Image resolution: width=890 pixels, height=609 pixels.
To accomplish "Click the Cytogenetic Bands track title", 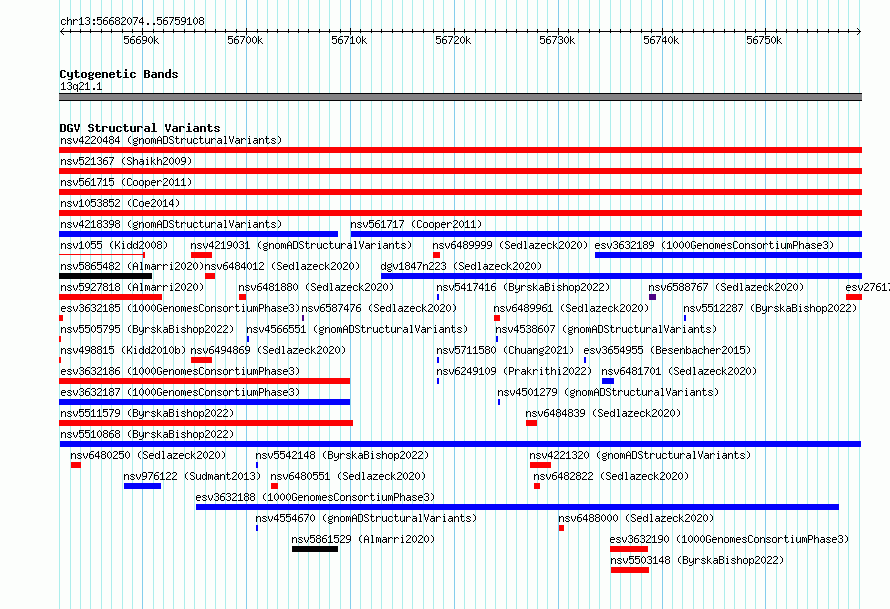I will 119,74.
